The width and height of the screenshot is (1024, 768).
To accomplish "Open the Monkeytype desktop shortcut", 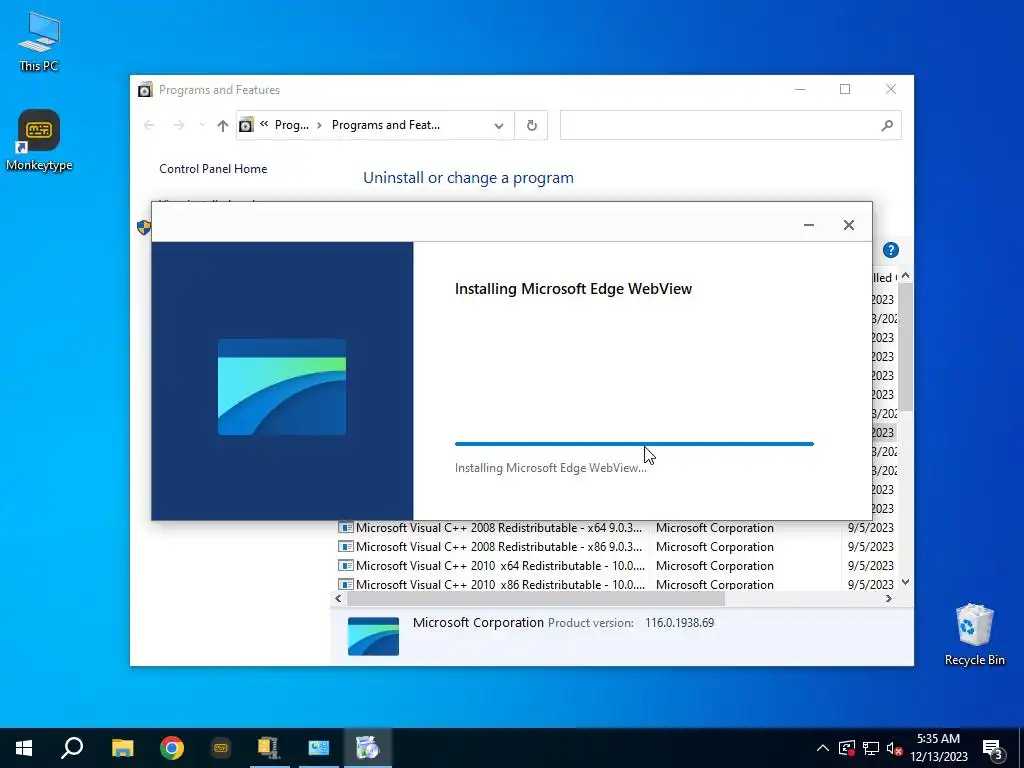I will (x=39, y=140).
